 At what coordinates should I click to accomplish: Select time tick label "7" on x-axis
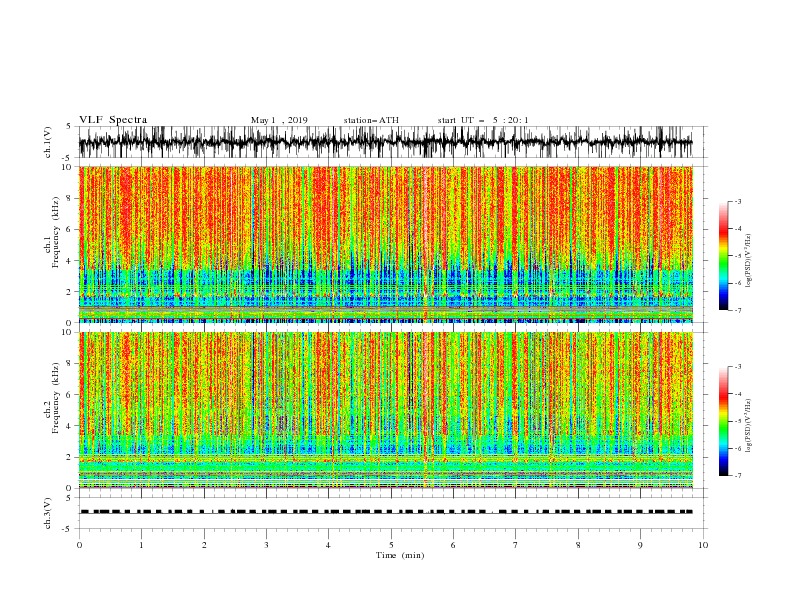[x=516, y=545]
